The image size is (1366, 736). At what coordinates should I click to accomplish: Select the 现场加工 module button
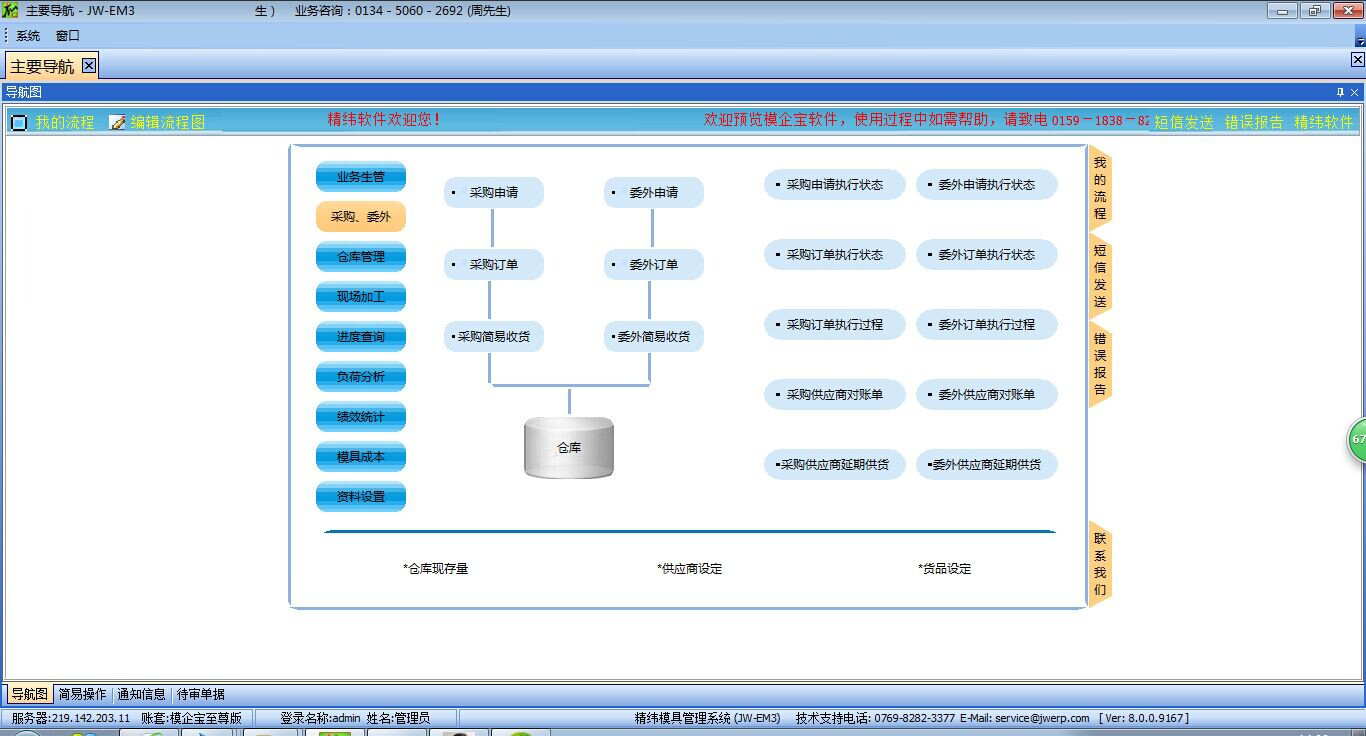click(x=361, y=297)
